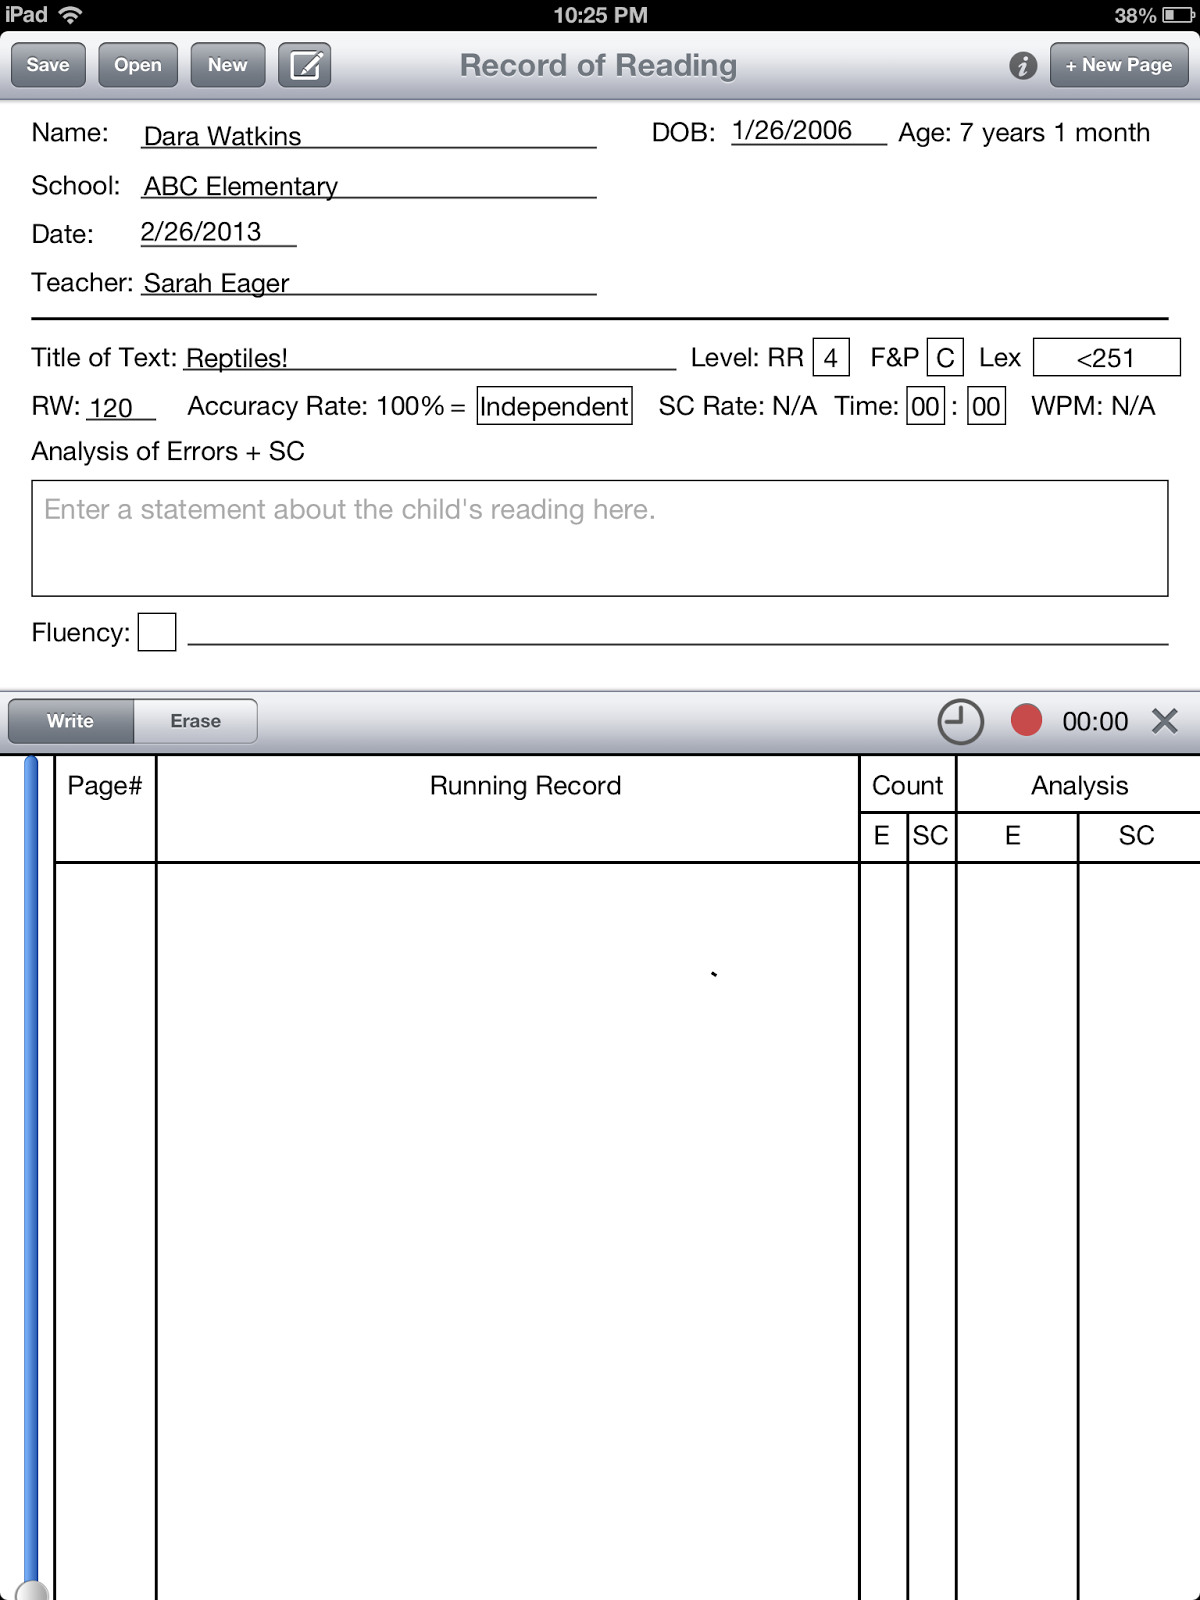Tap the Save button
This screenshot has width=1200, height=1600.
pyautogui.click(x=48, y=65)
